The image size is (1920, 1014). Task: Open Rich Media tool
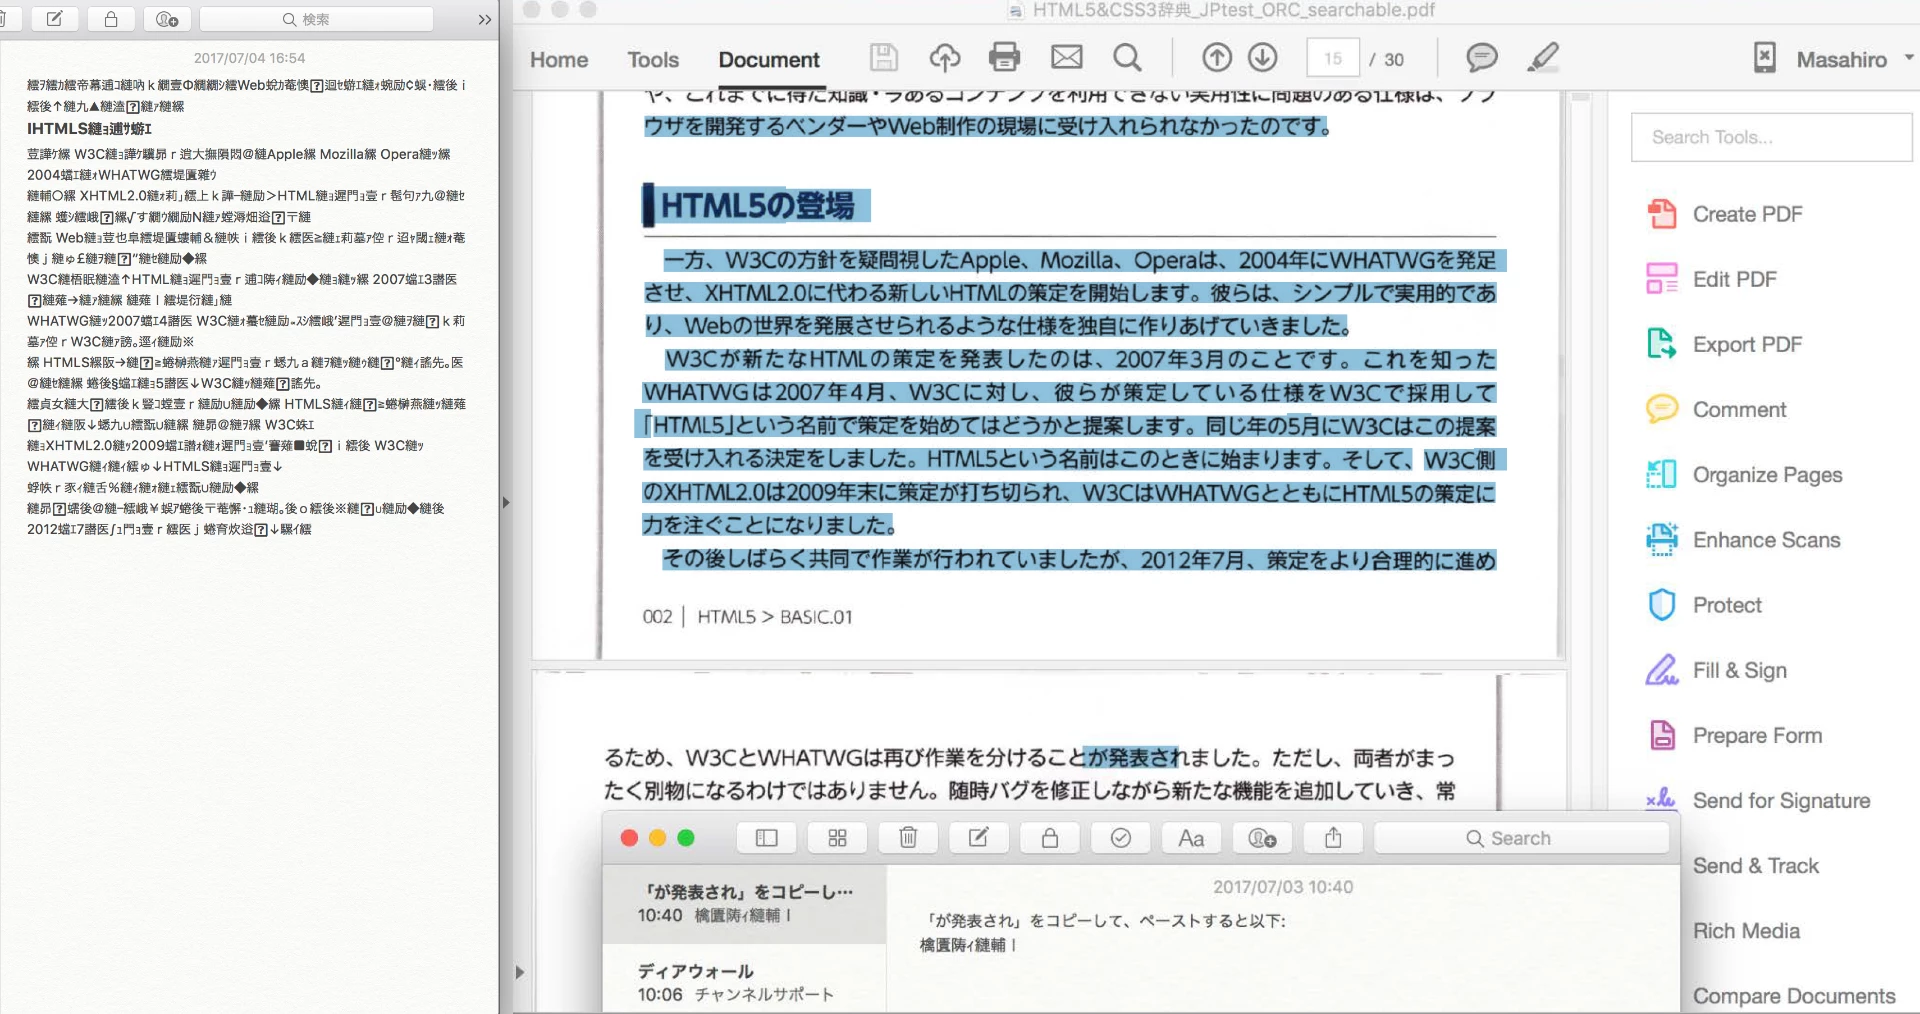point(1746,931)
